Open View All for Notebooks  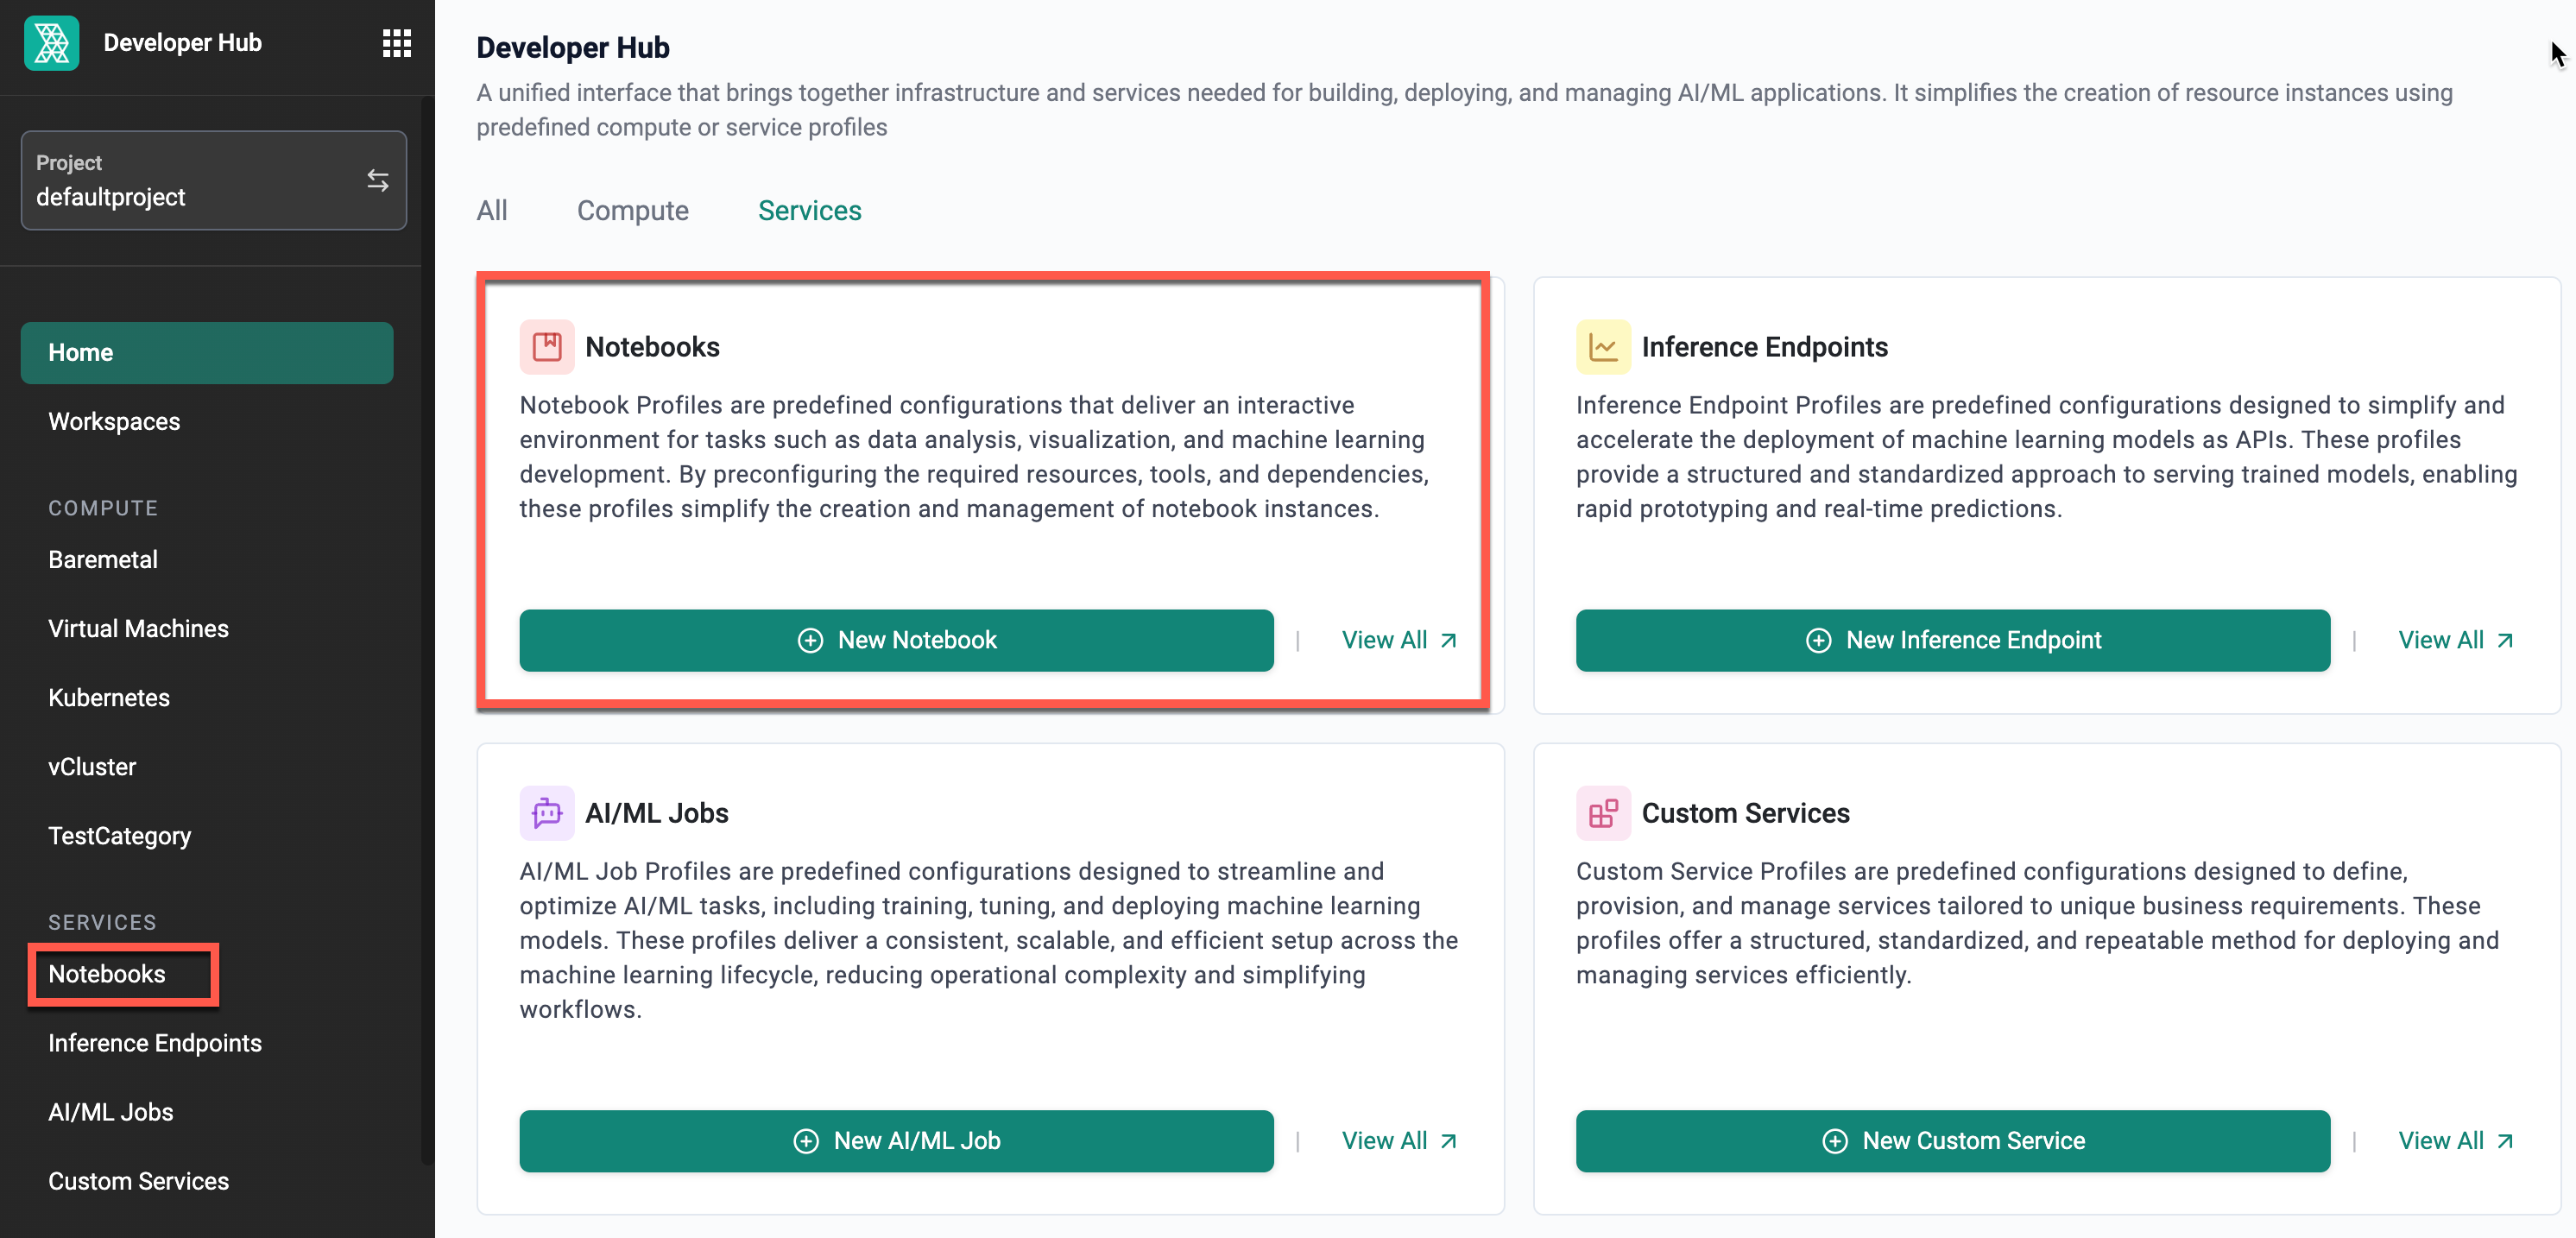(x=1399, y=640)
